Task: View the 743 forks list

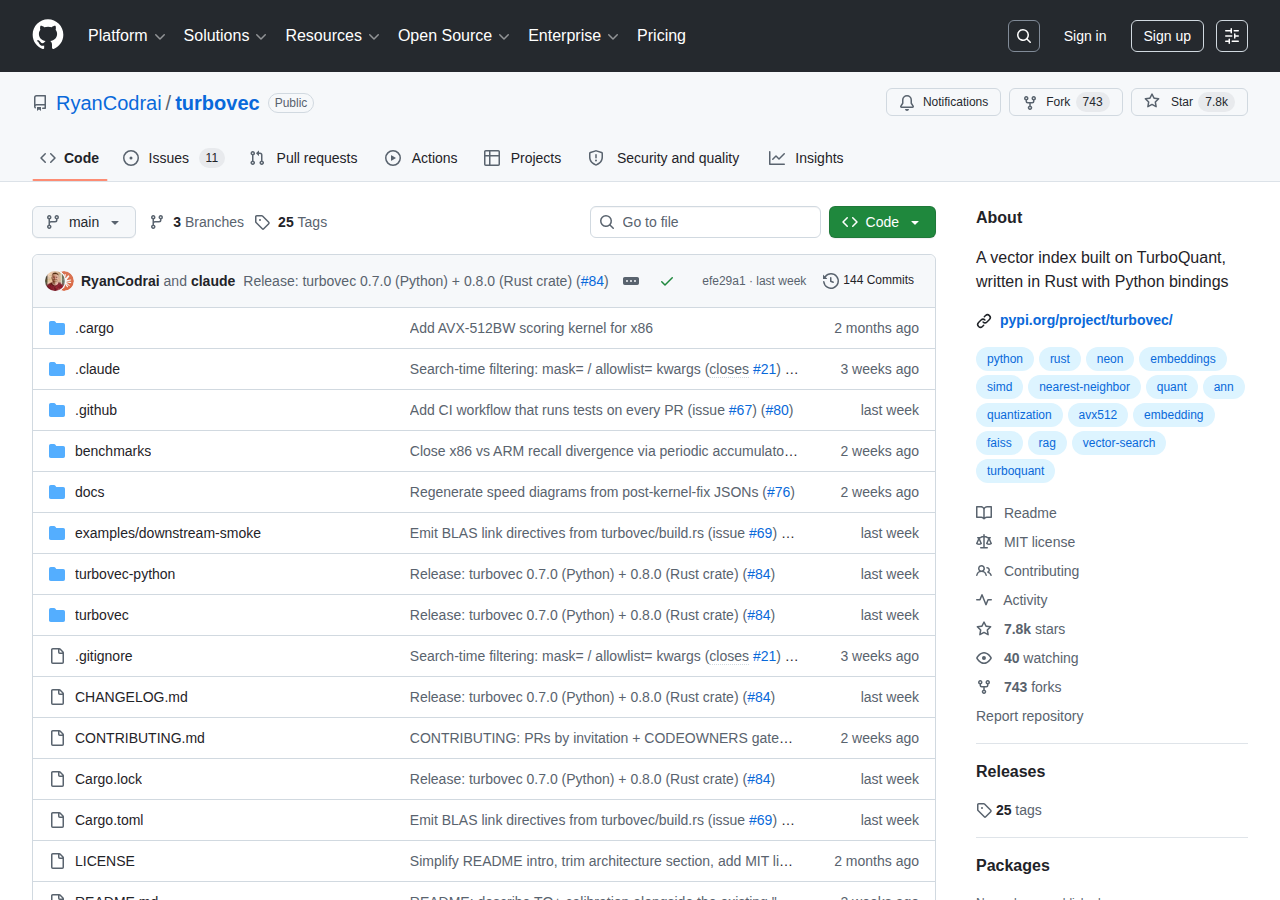Action: pyautogui.click(x=1019, y=687)
